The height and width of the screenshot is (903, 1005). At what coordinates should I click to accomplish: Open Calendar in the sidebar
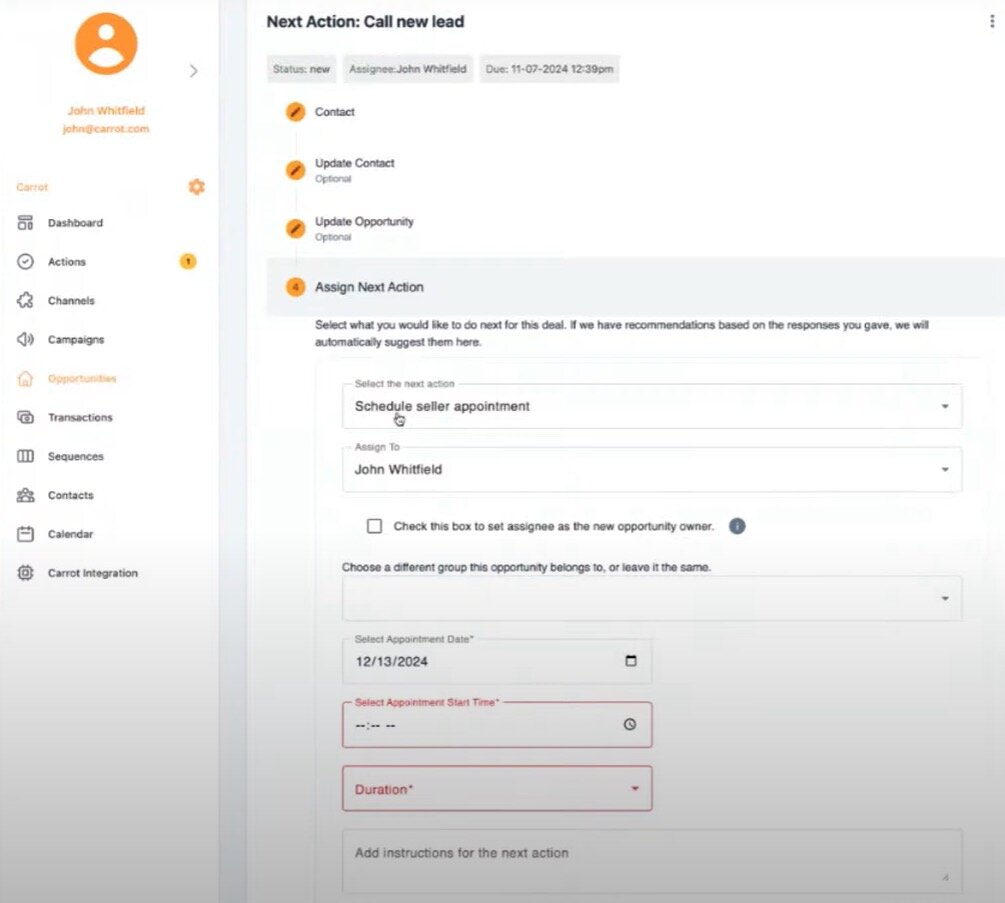[71, 534]
